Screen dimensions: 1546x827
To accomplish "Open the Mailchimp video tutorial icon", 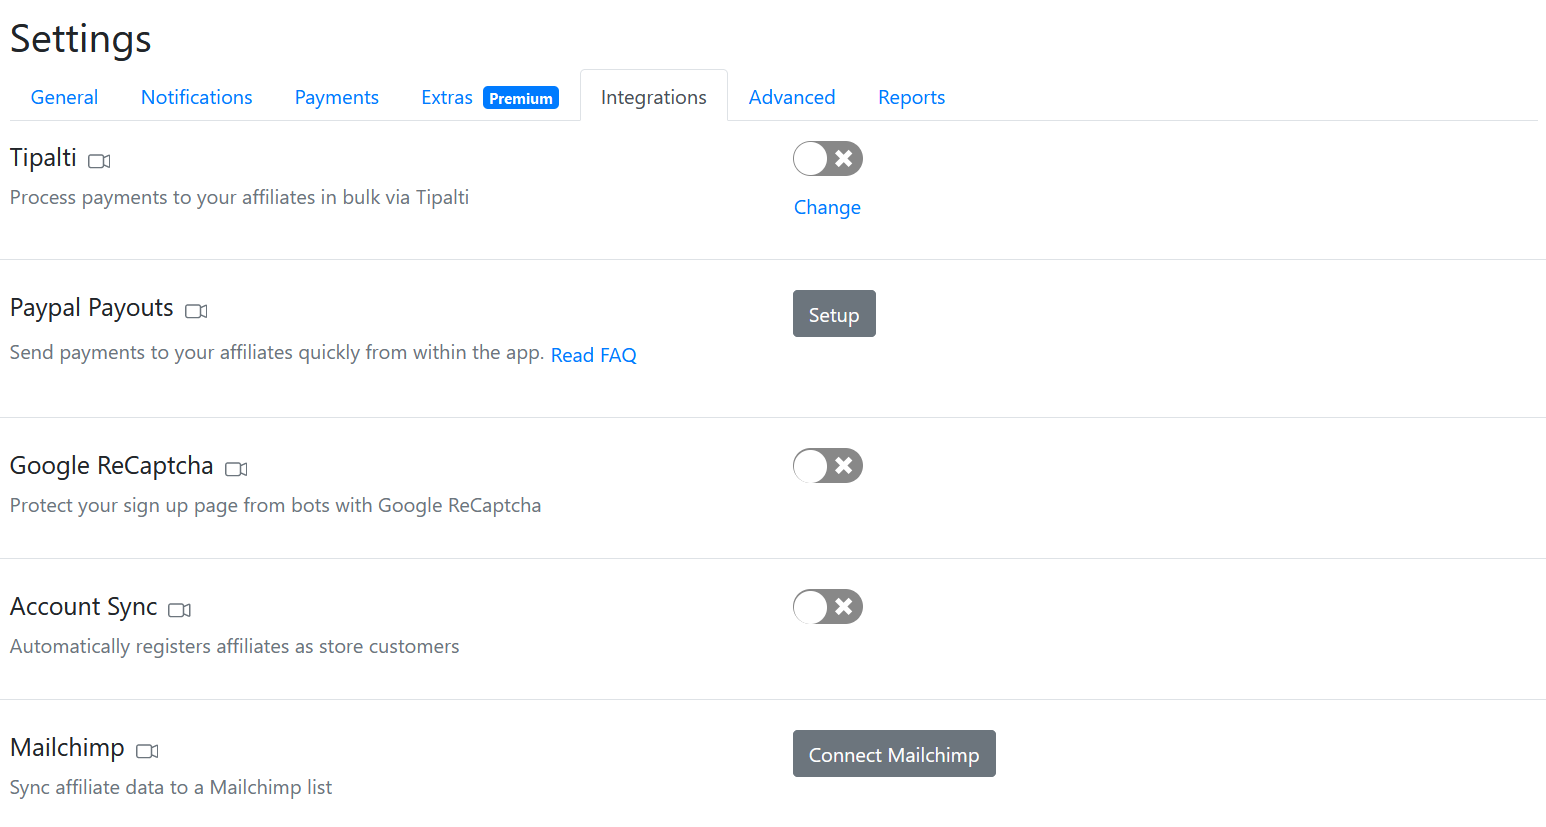I will tap(147, 751).
